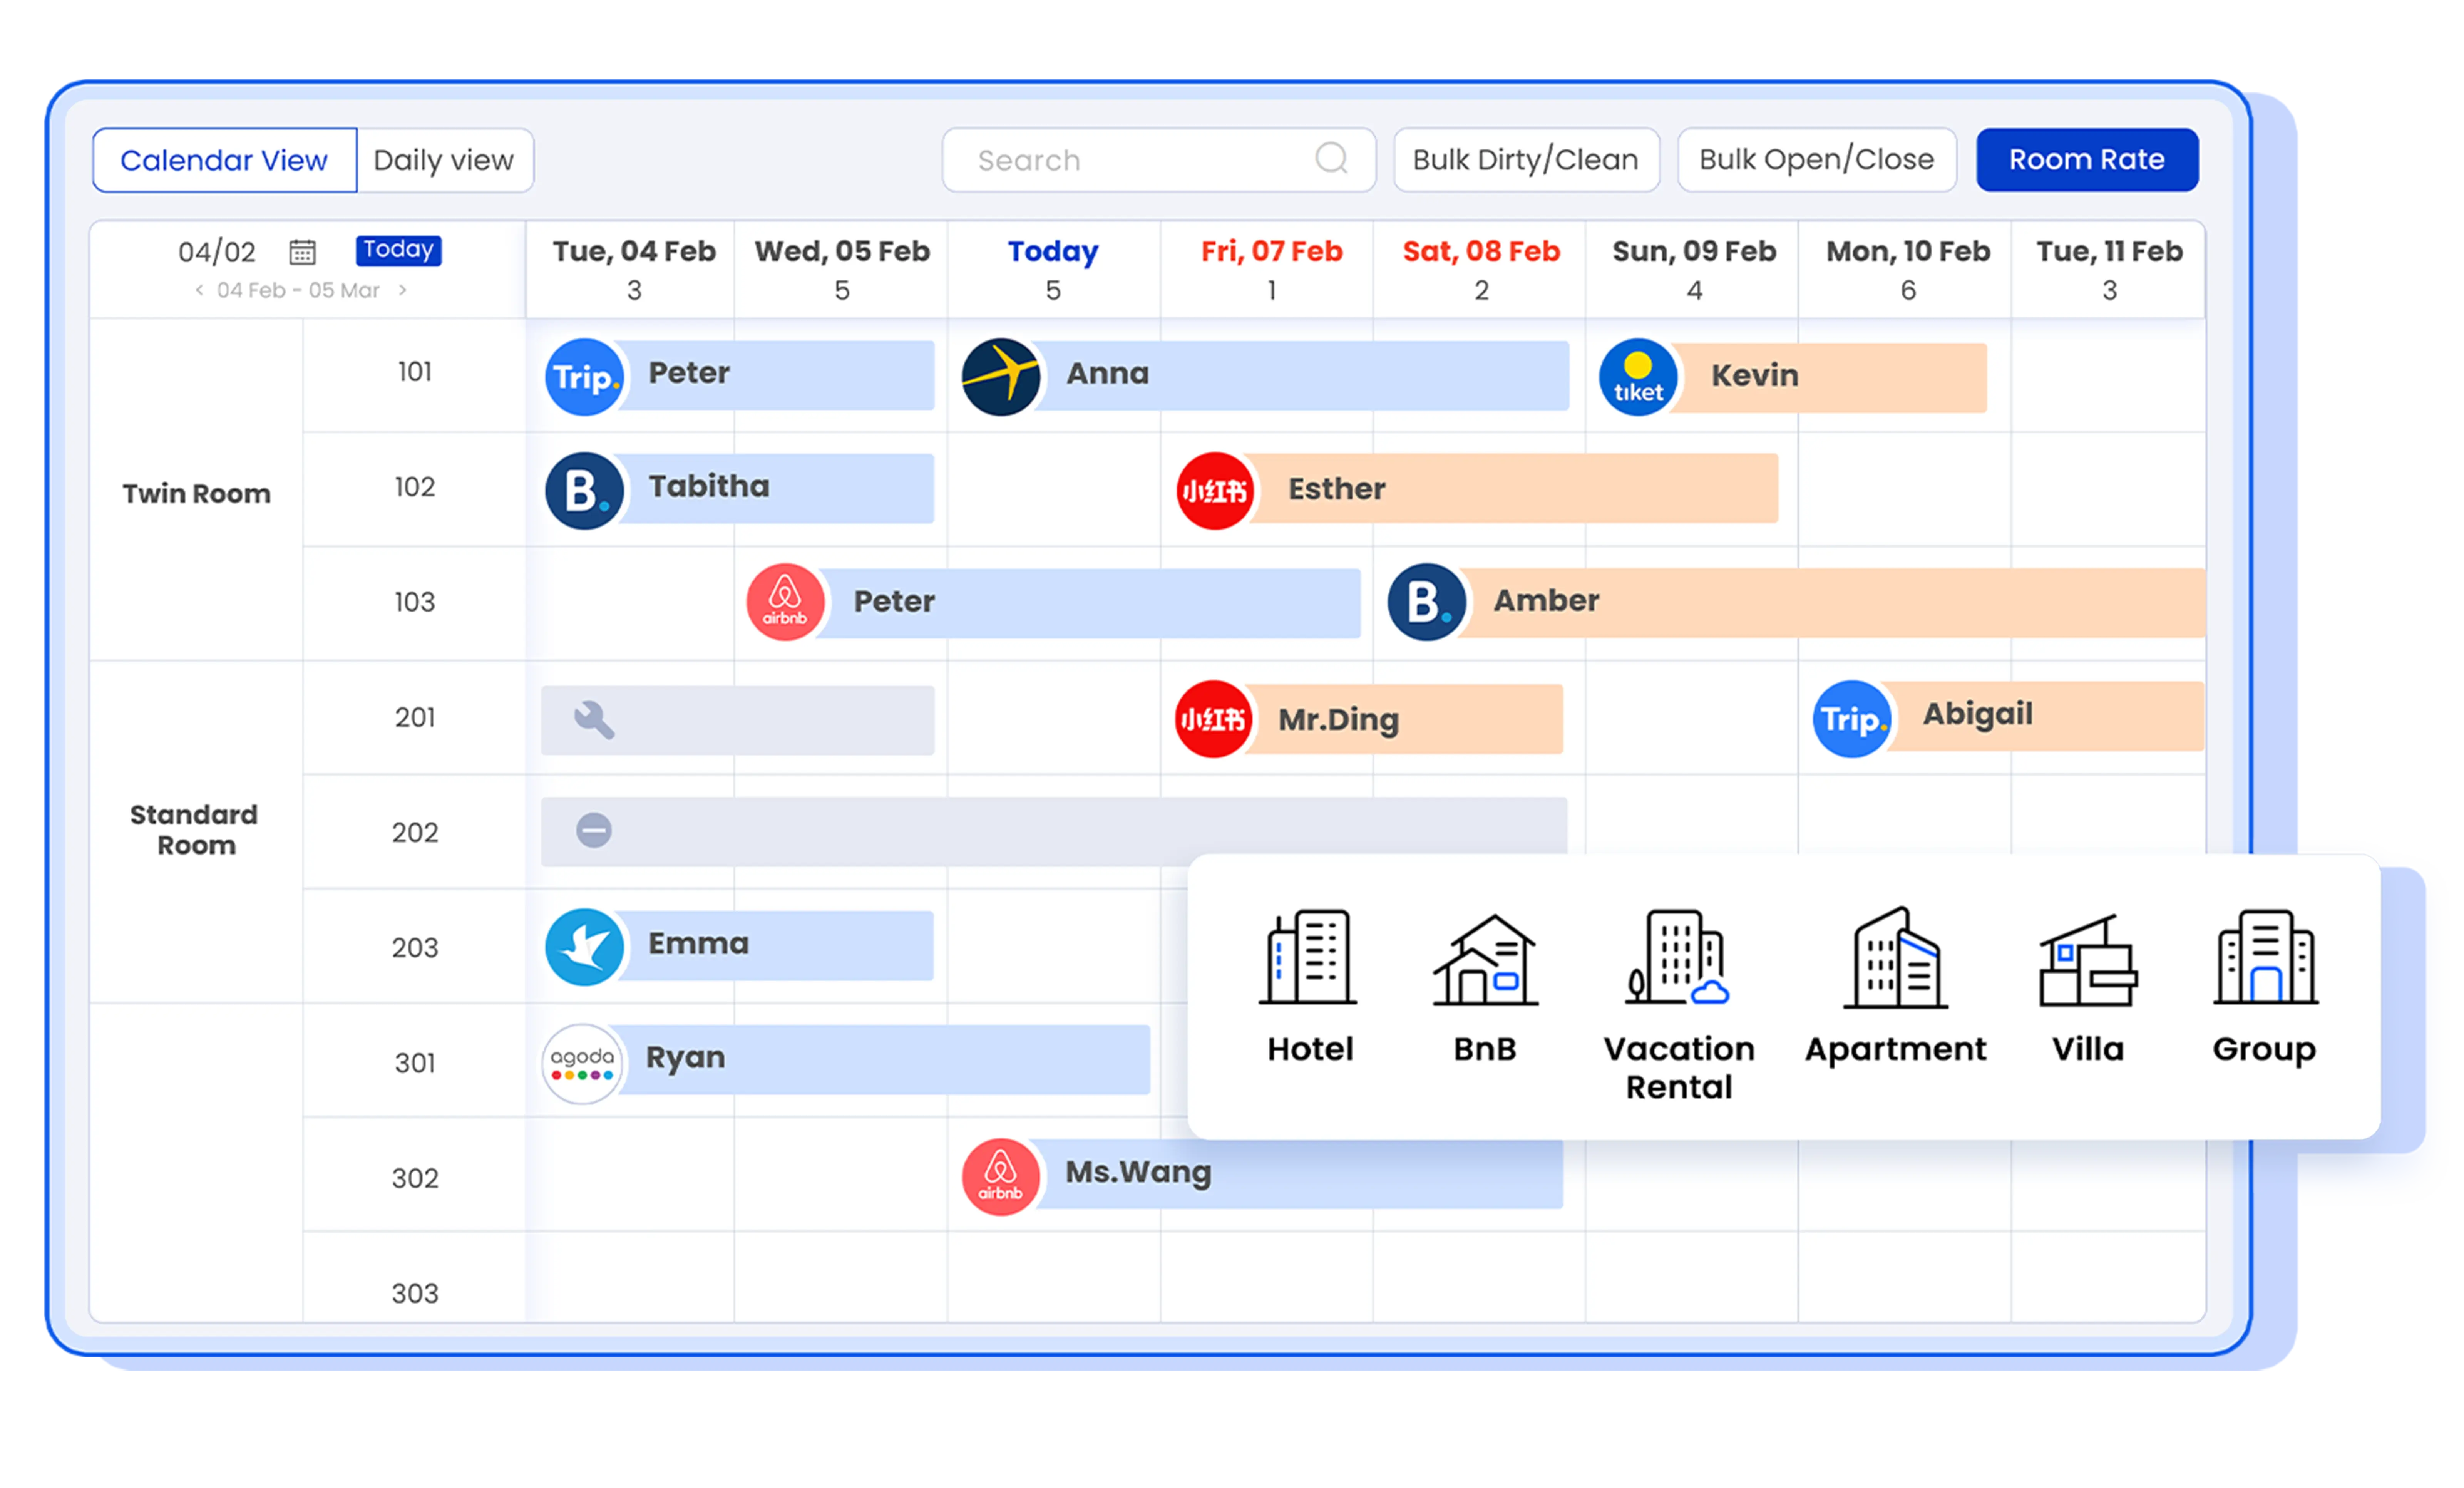Click the Trip.com logo on Abigail's booking
Viewport: 2464px width, 1488px height.
[1852, 719]
